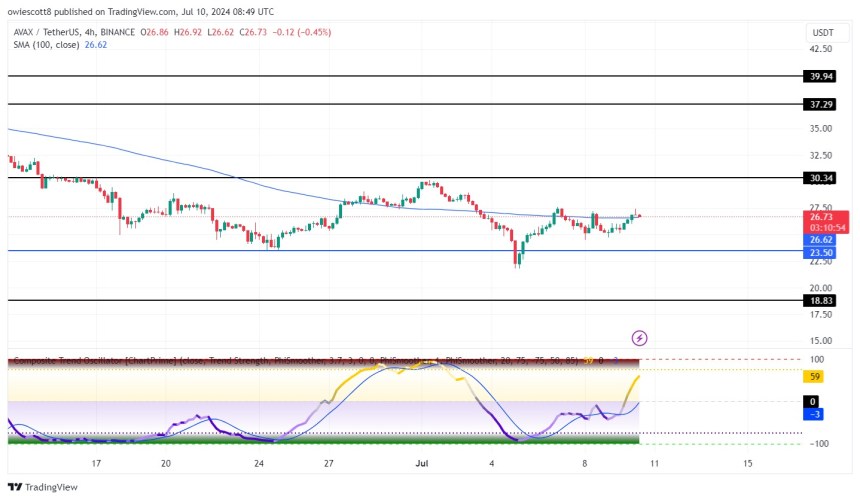Click the countdown timer 03:10:54
Viewport: 860px width, 500px height.
click(827, 228)
